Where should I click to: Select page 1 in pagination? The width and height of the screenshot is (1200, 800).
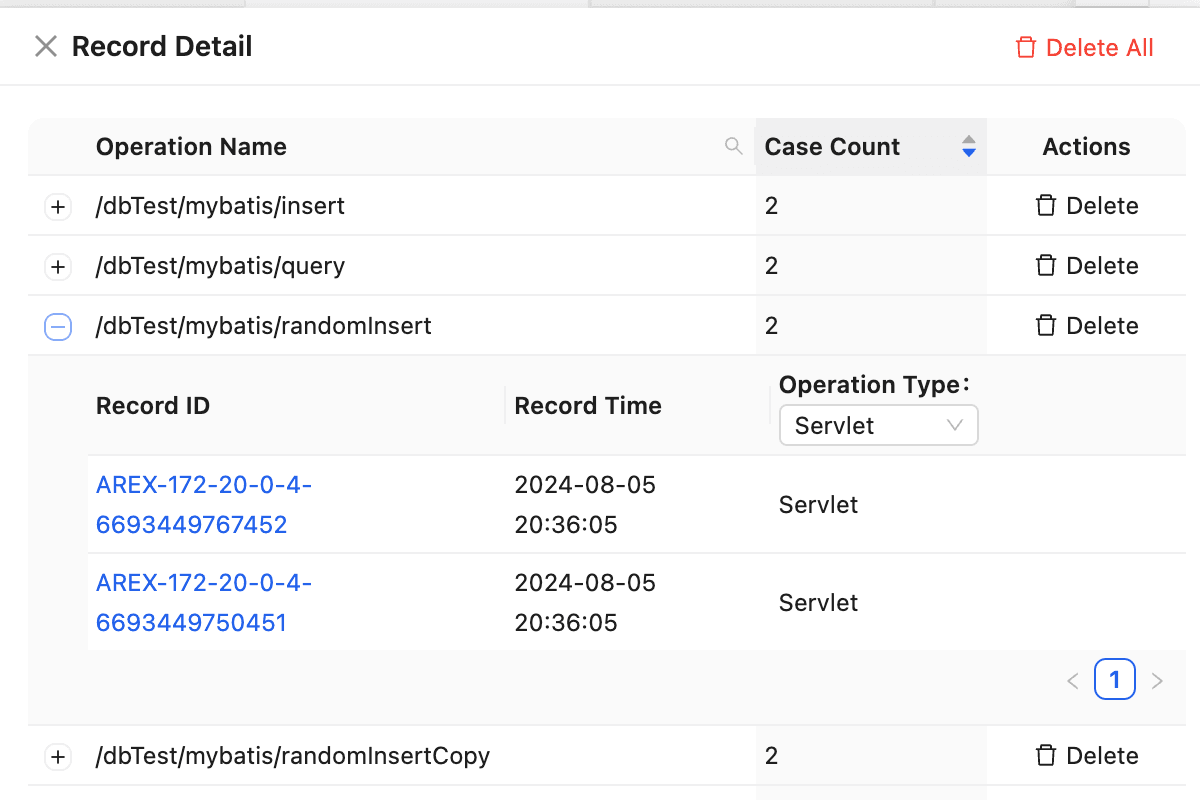coord(1114,681)
